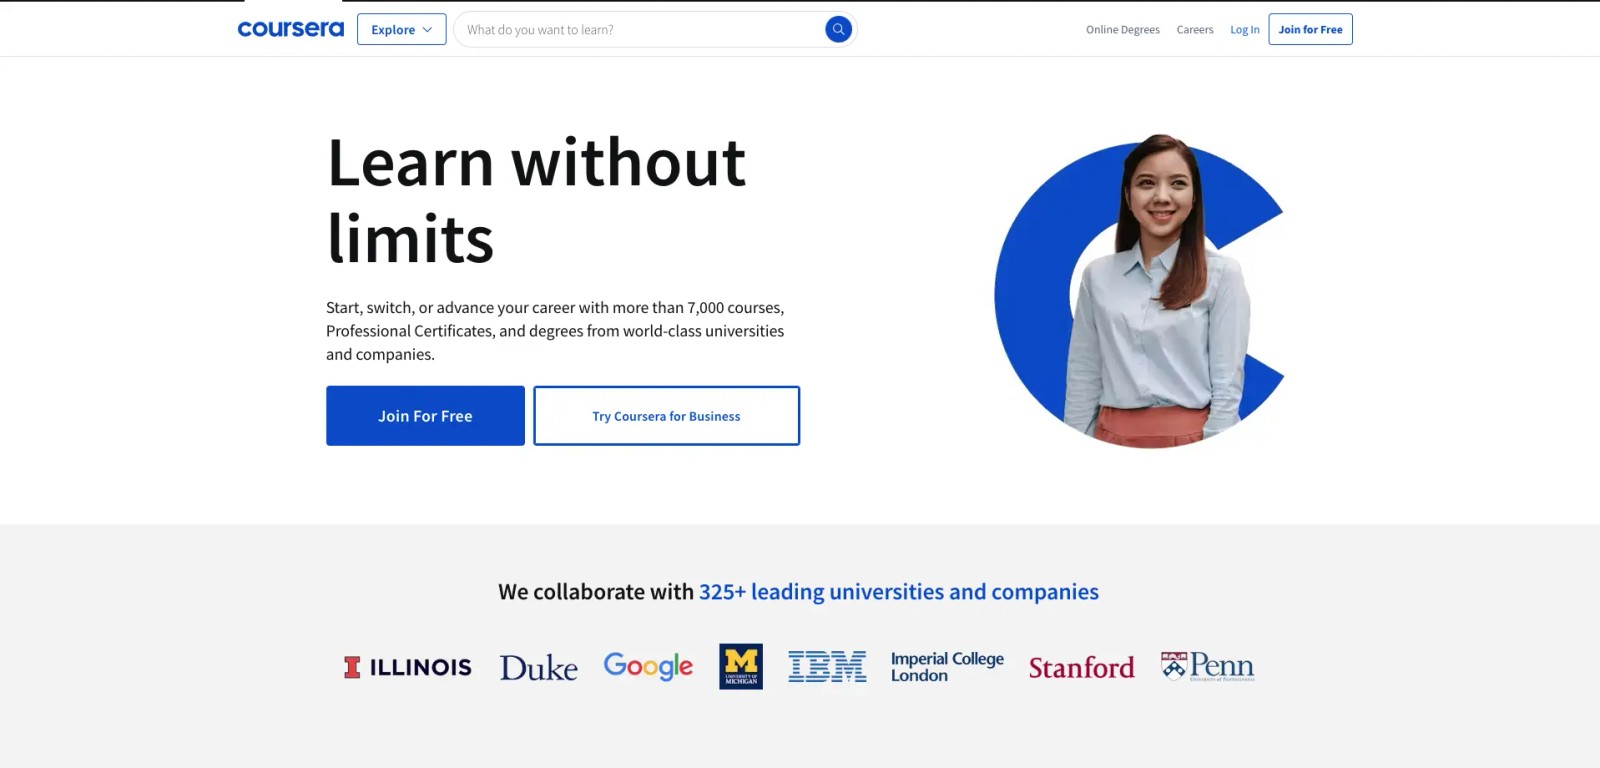
Task: Click the blue search magnifier icon
Action: click(839, 29)
